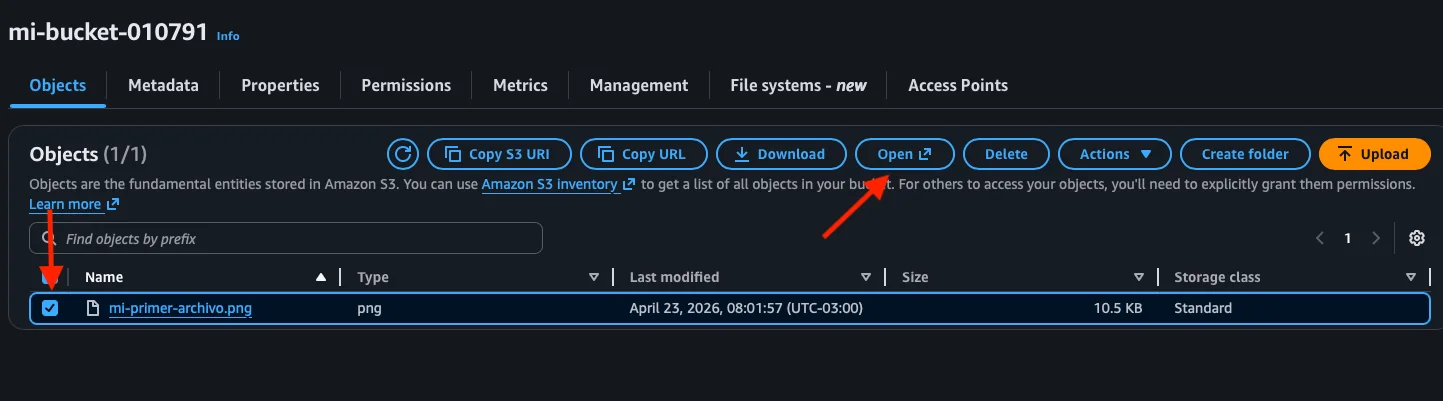Image resolution: width=1443 pixels, height=401 pixels.
Task: Click the Standard storage class cell
Action: click(x=1203, y=308)
